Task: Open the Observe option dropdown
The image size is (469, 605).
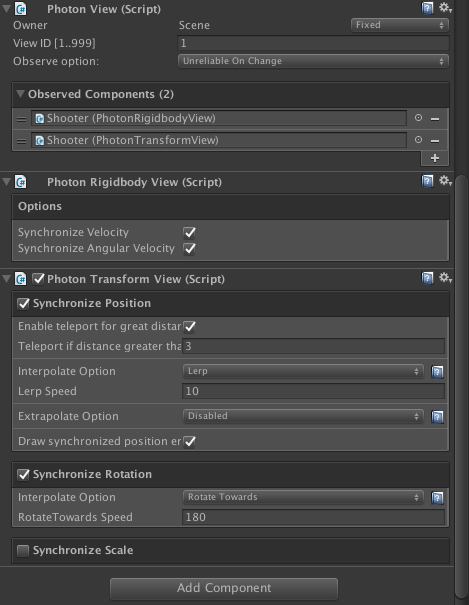Action: [313, 61]
